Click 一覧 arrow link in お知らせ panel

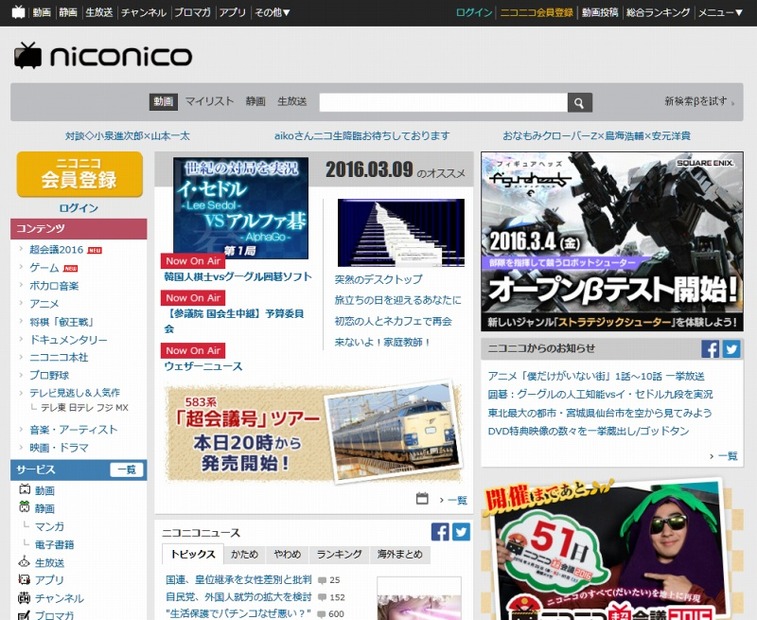click(724, 456)
